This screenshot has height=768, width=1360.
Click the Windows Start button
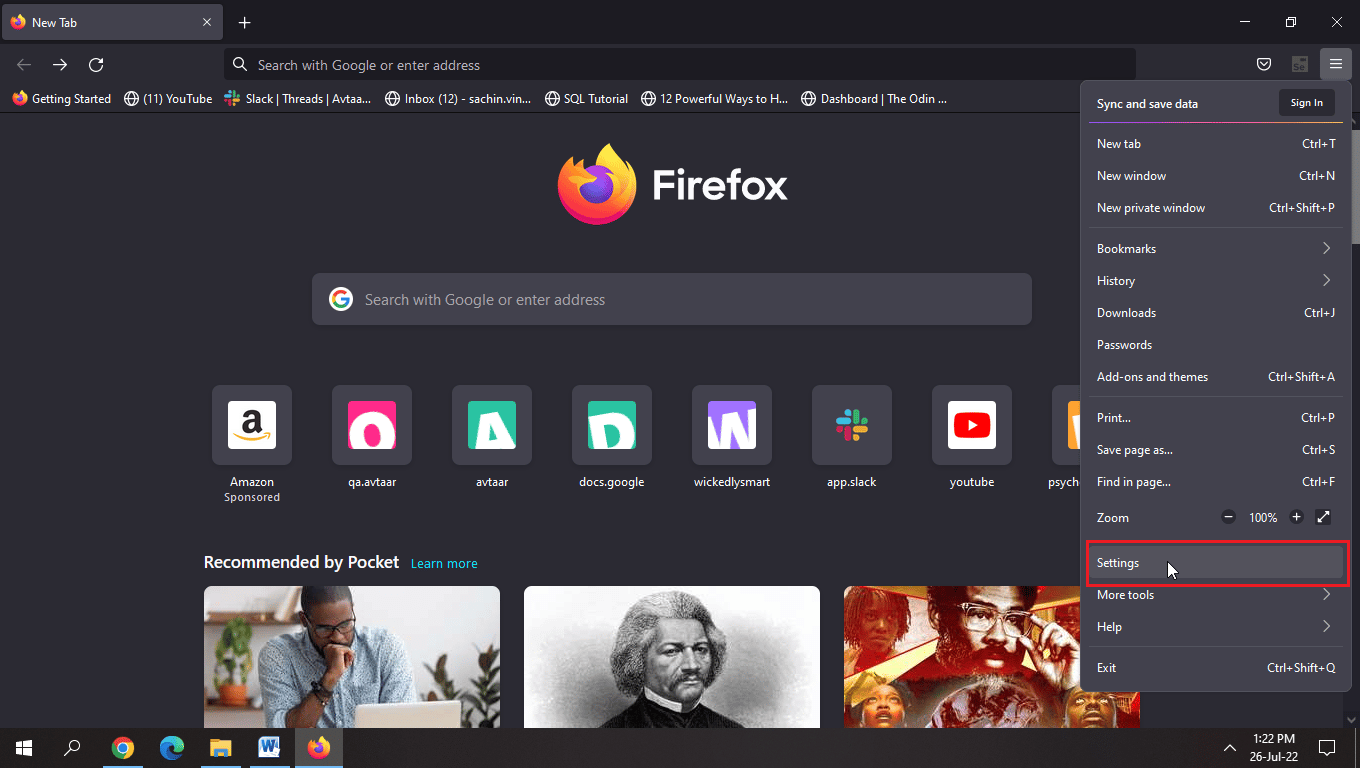point(24,748)
